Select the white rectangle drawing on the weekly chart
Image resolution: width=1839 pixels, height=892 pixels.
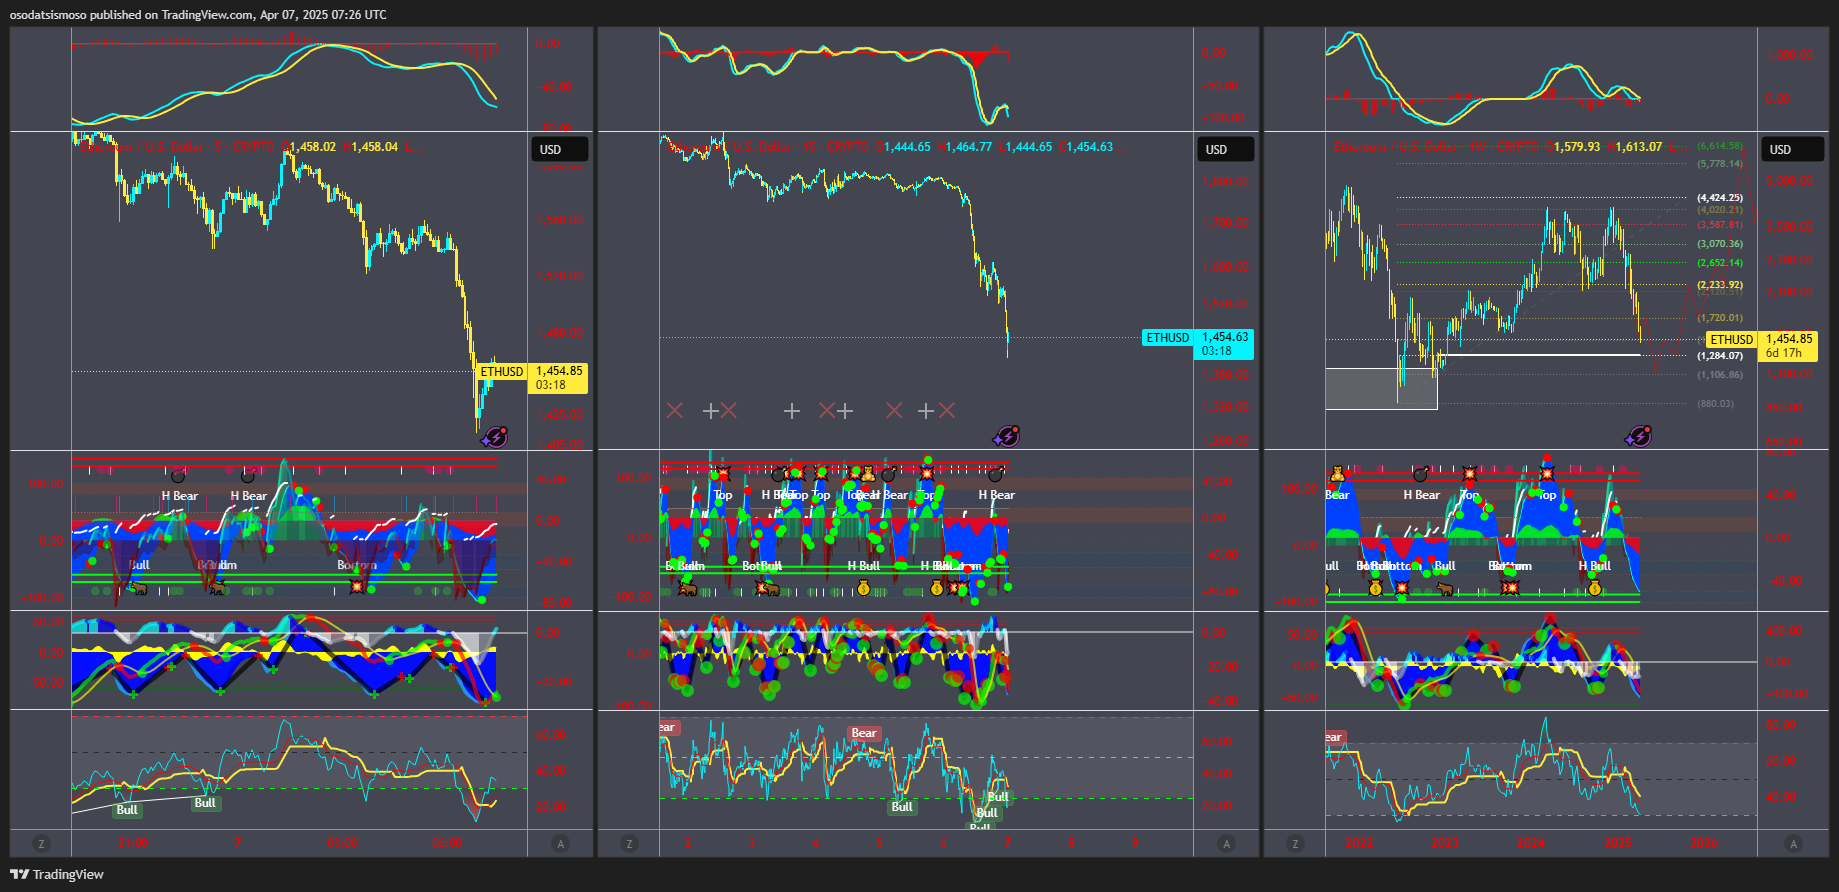tap(1381, 388)
